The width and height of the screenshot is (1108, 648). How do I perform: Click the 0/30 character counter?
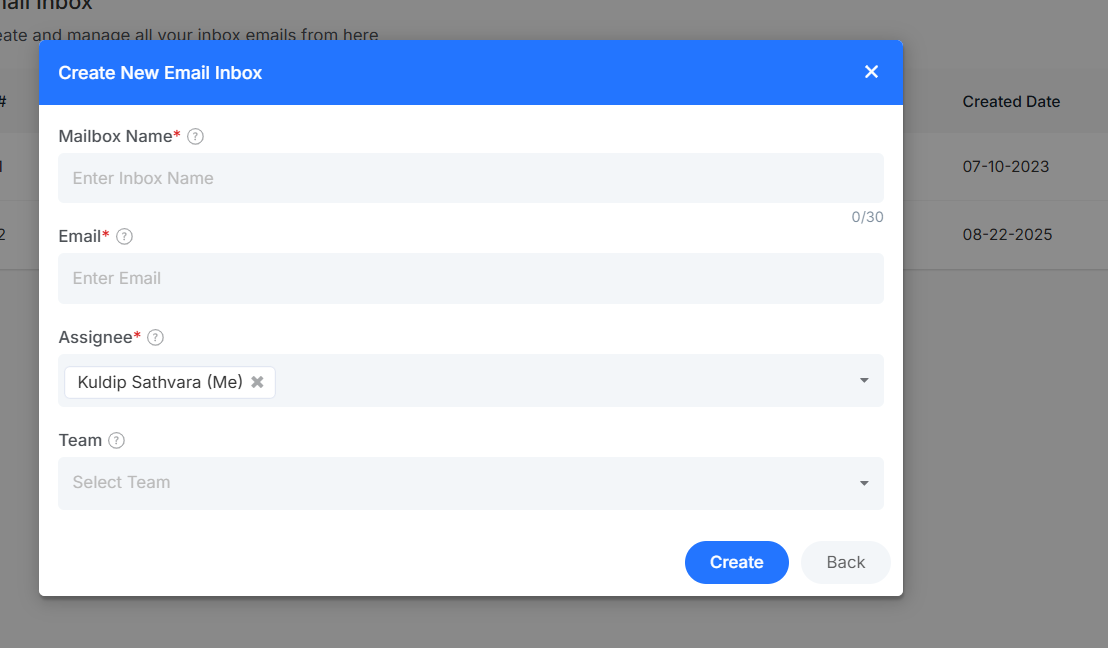867,217
